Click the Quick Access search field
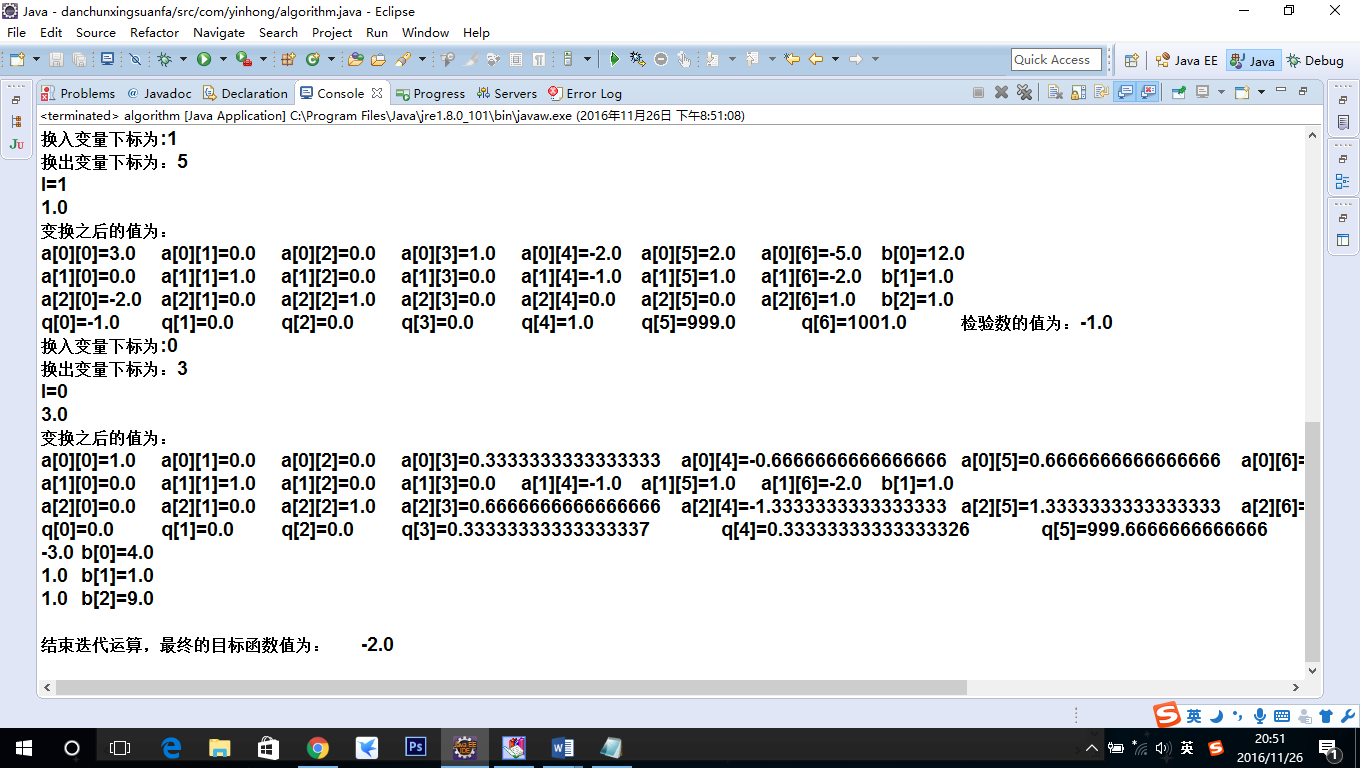This screenshot has width=1360, height=768. tap(1056, 60)
